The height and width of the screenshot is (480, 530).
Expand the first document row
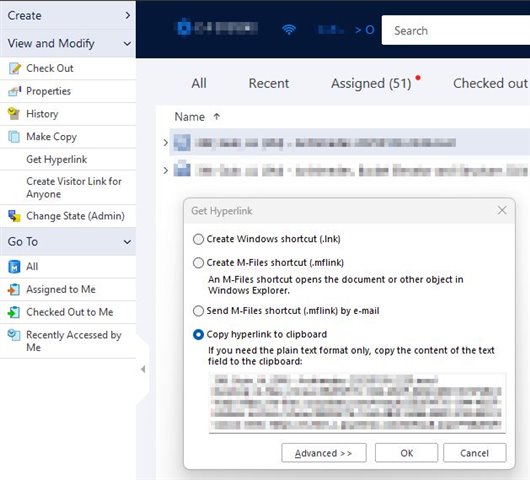coord(165,143)
